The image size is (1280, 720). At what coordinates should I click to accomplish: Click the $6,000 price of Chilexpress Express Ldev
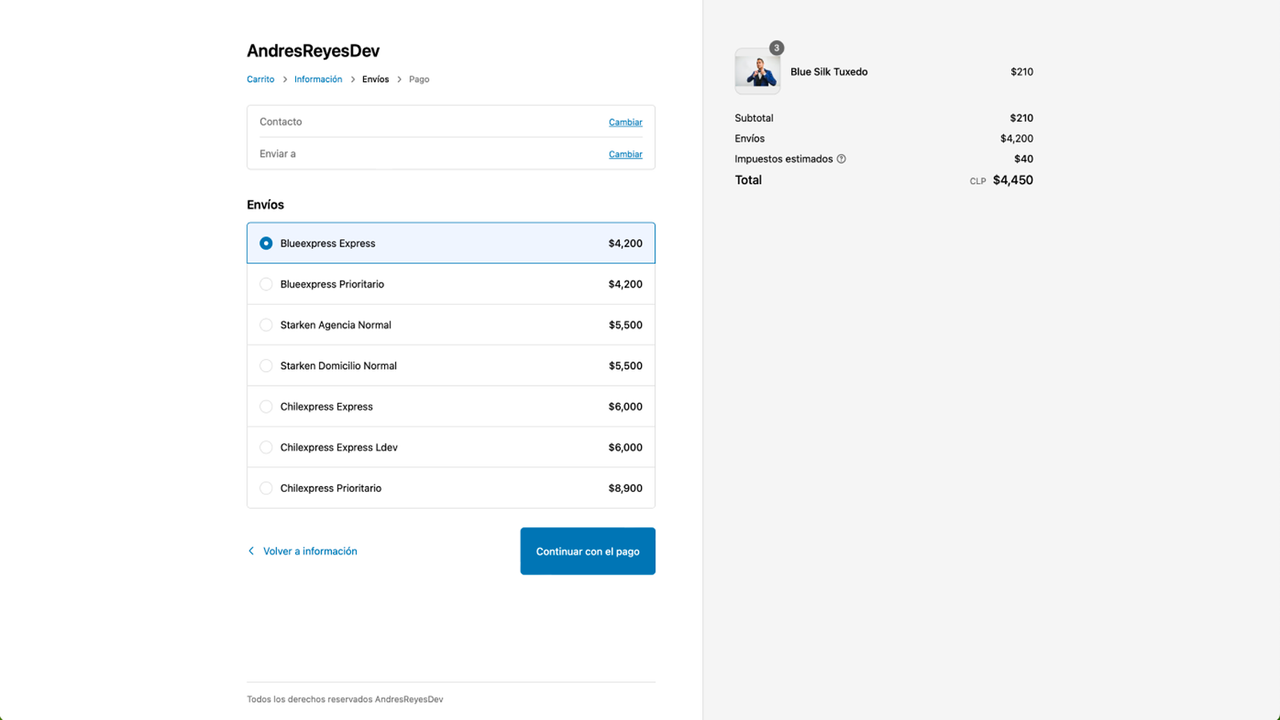click(x=626, y=447)
